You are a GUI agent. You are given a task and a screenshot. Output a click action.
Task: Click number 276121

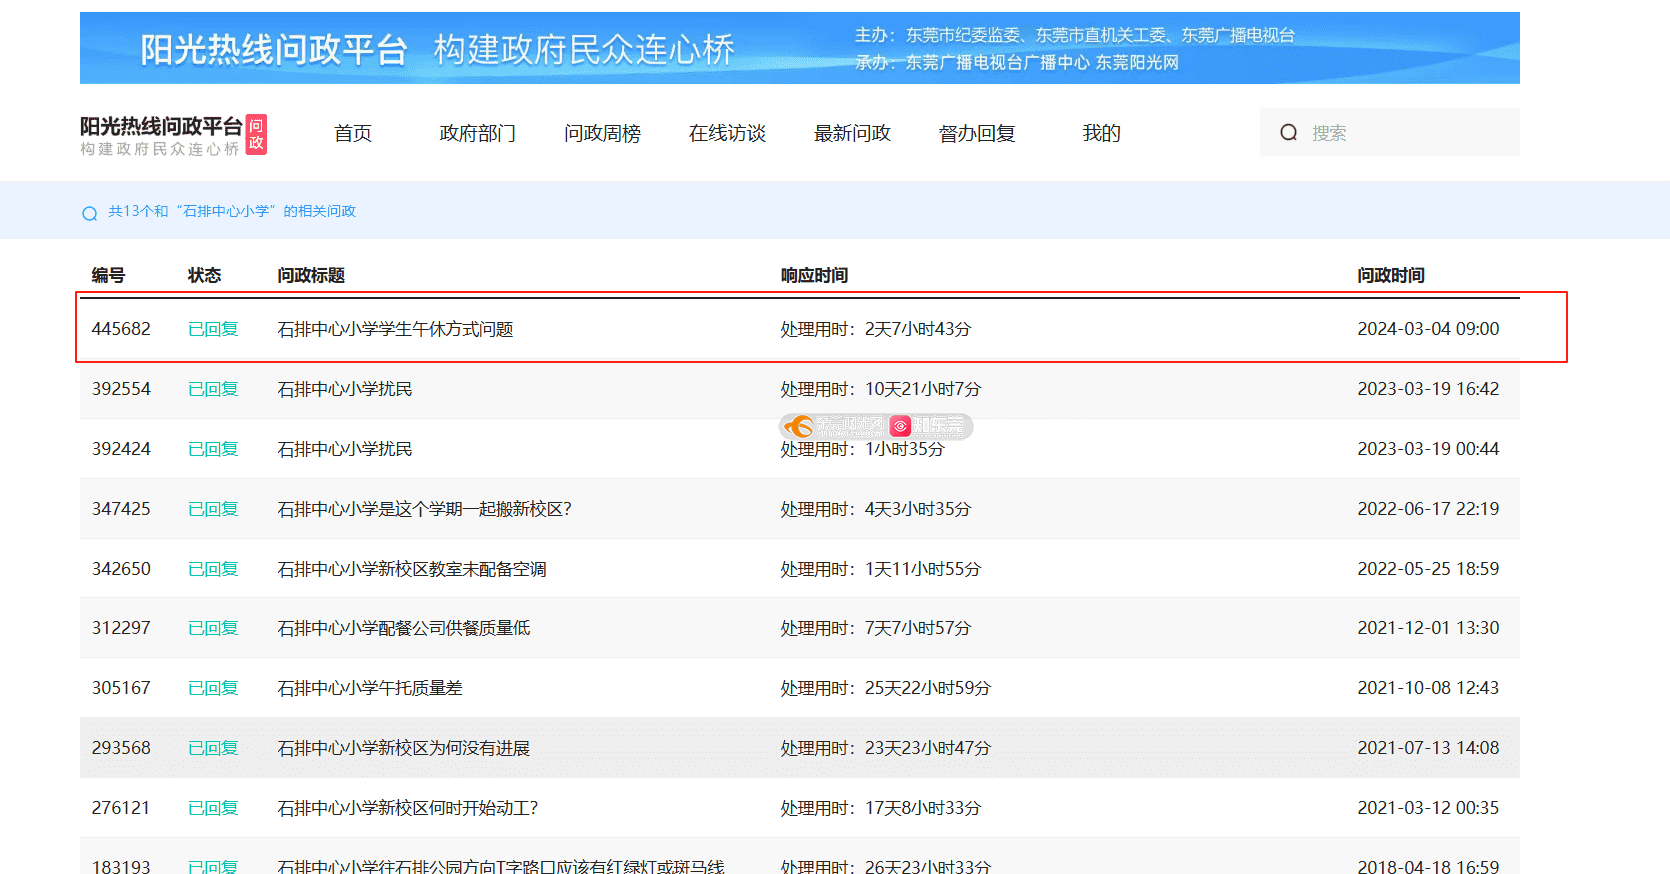pyautogui.click(x=121, y=808)
